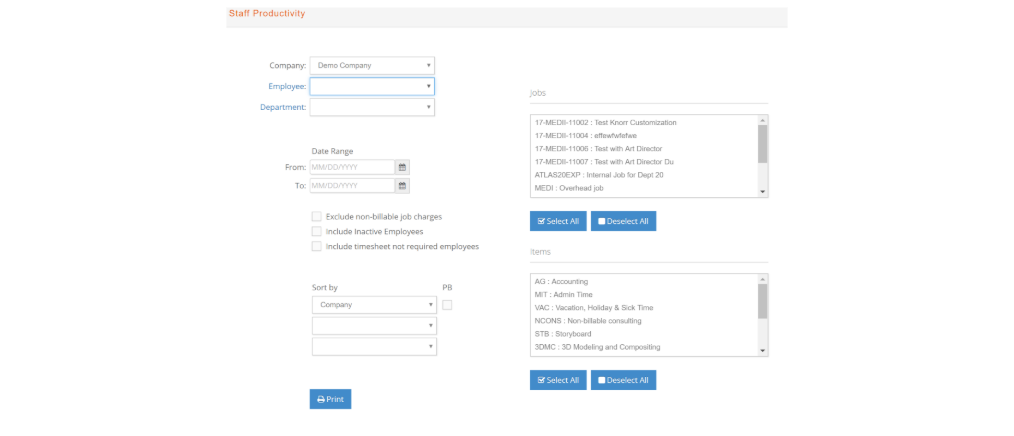Open calendar picker for To date
The width and height of the screenshot is (1014, 436).
[x=402, y=186]
